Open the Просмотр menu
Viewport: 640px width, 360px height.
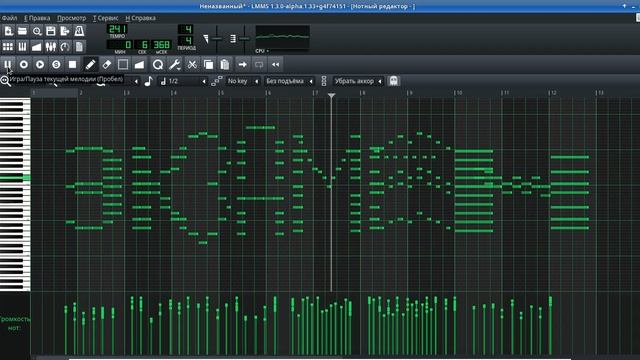tap(71, 18)
